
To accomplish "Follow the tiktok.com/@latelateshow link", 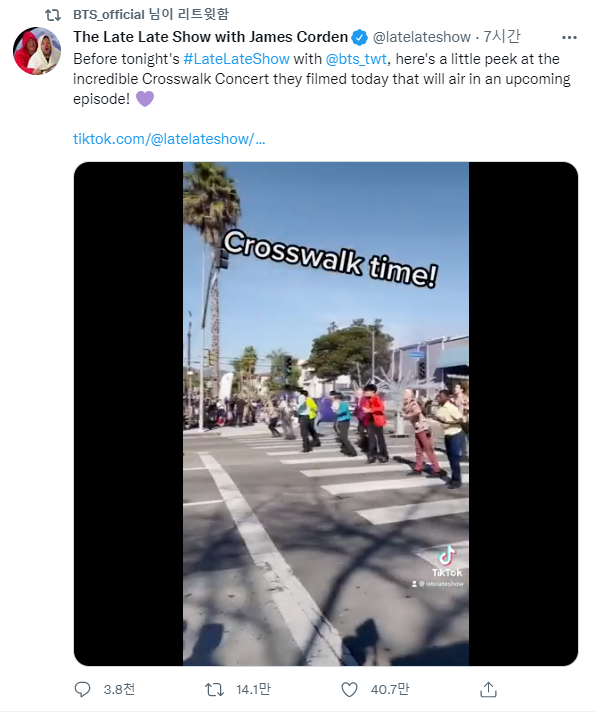I will pos(169,139).
